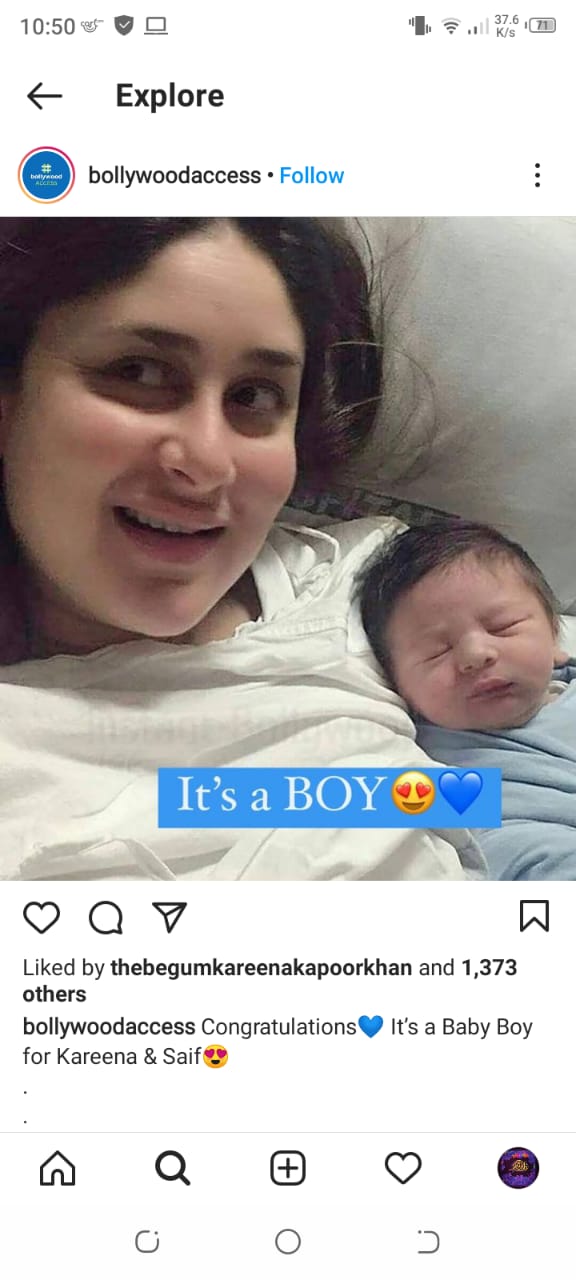Image resolution: width=576 pixels, height=1280 pixels.
Task: Open the 1,373 others likes list
Action: point(270,981)
